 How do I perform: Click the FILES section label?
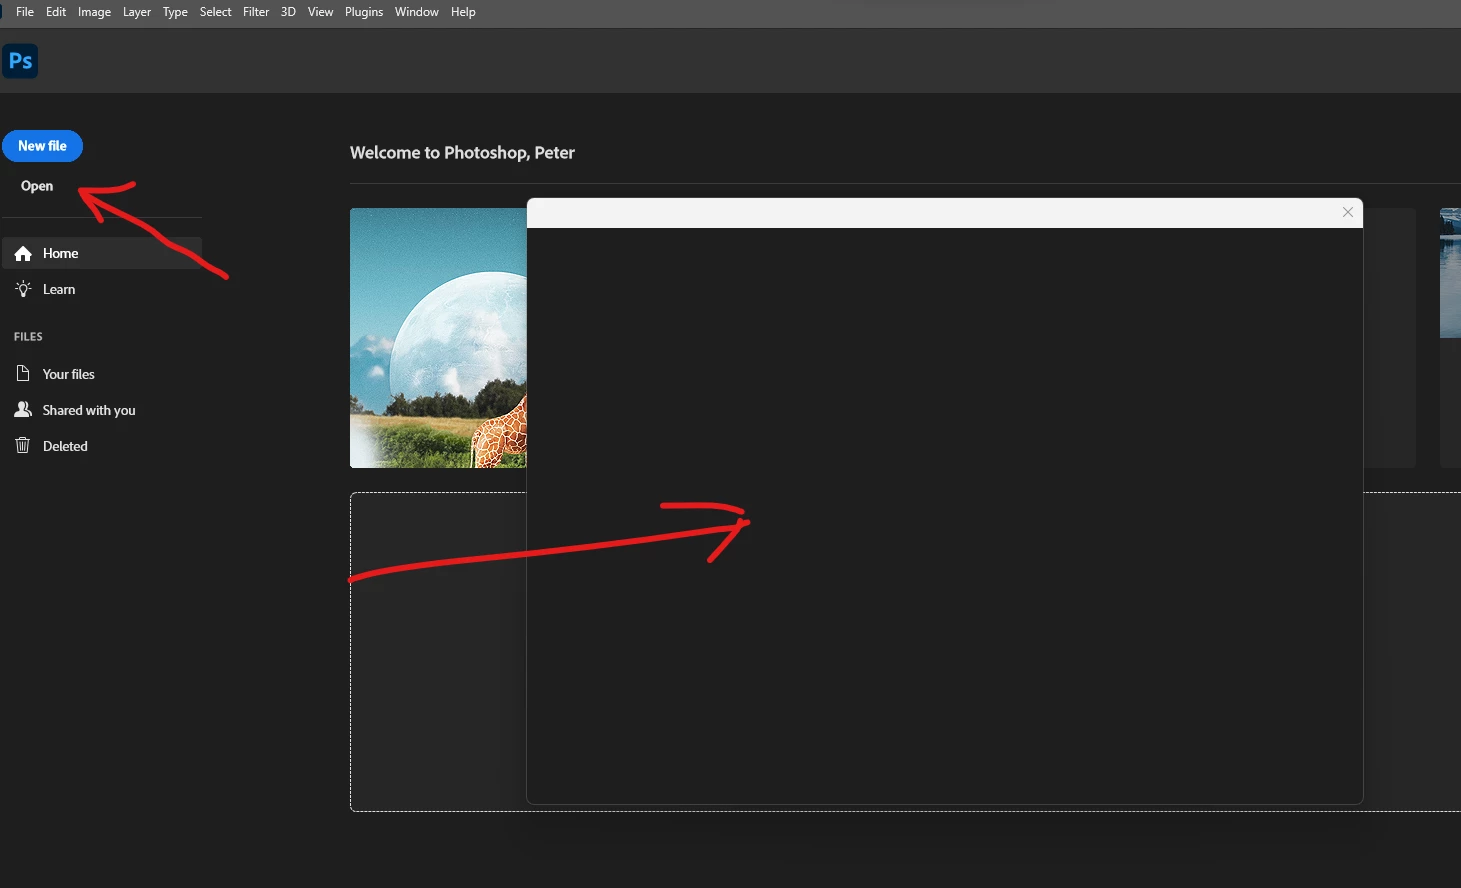(28, 337)
